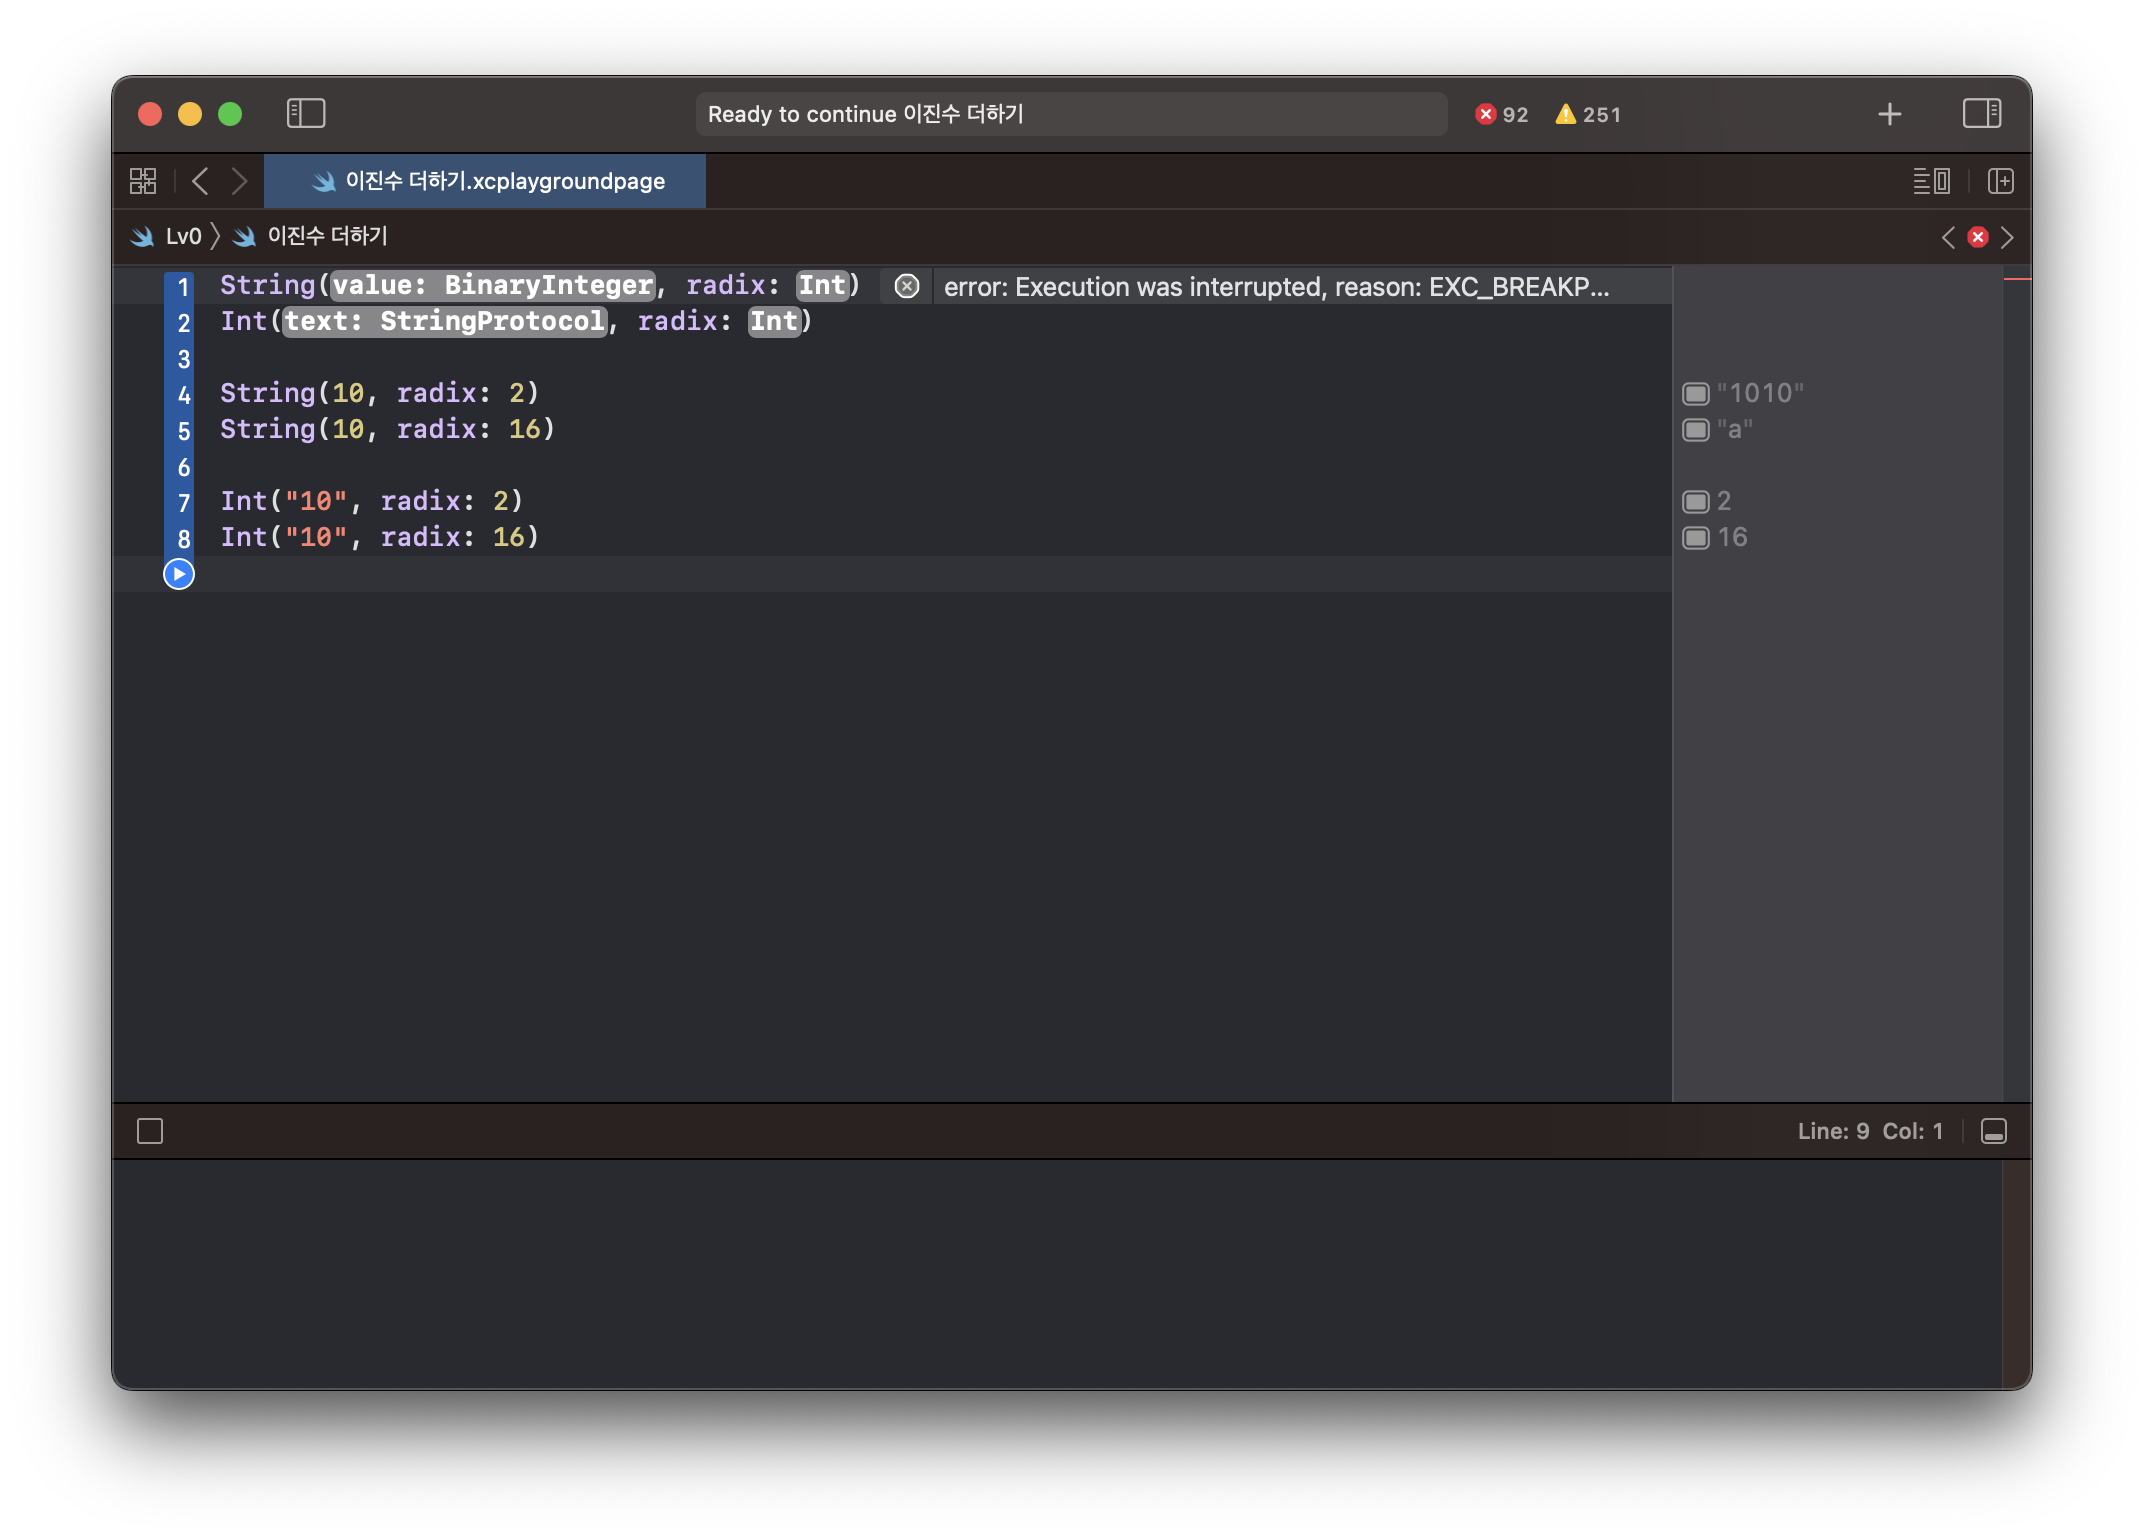
Task: Go forward with the right chevron
Action: coord(239,181)
